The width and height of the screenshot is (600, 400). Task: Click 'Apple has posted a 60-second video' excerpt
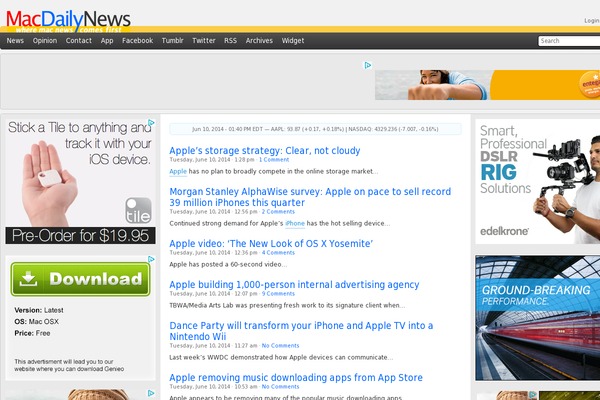tap(228, 264)
